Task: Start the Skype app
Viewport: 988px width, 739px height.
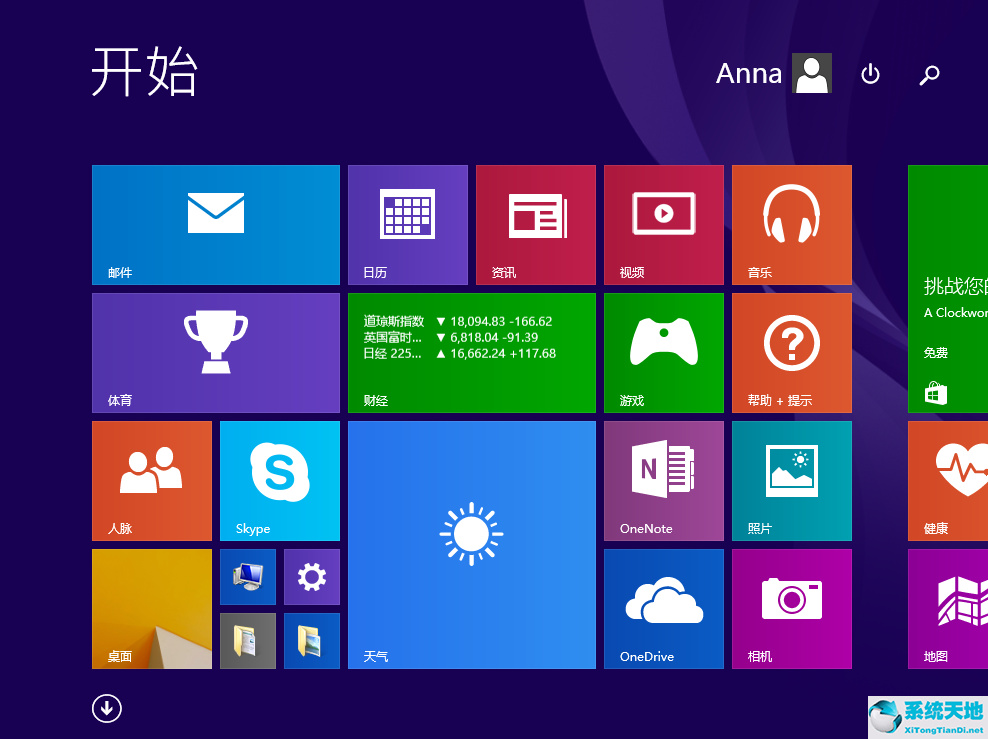Action: point(279,481)
